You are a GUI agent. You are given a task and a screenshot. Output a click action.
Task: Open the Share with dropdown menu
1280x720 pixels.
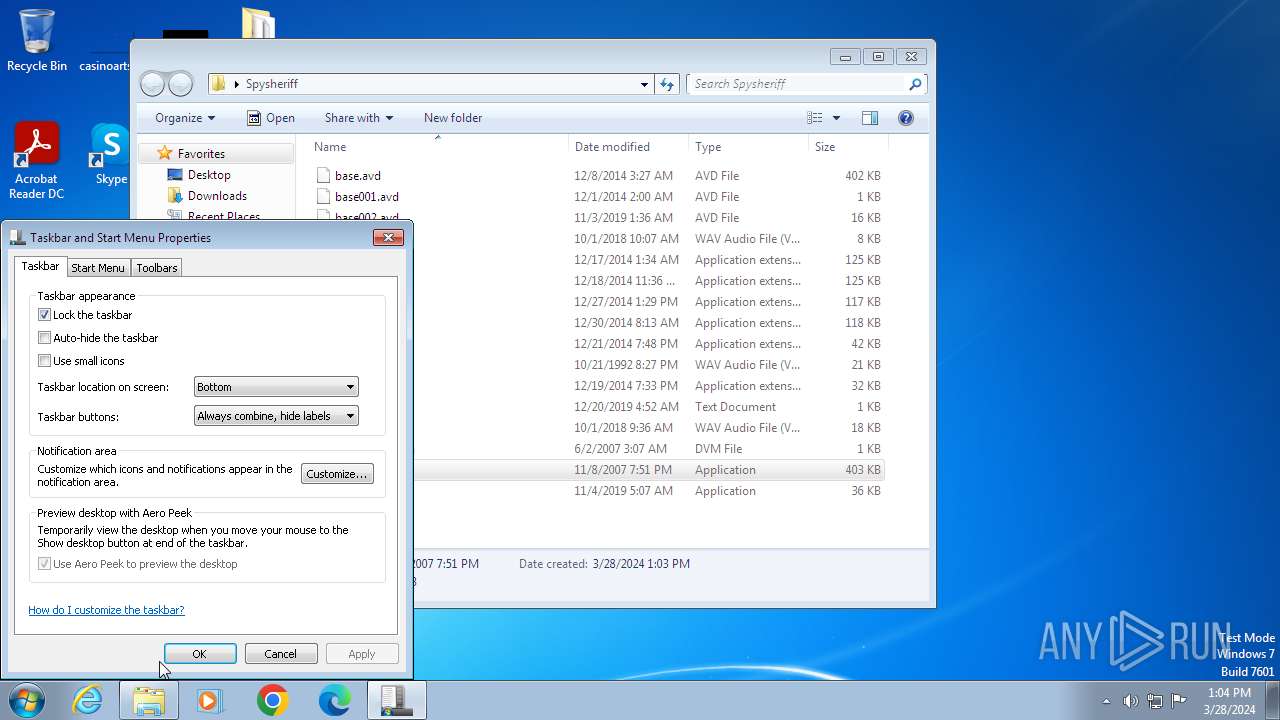pos(359,118)
